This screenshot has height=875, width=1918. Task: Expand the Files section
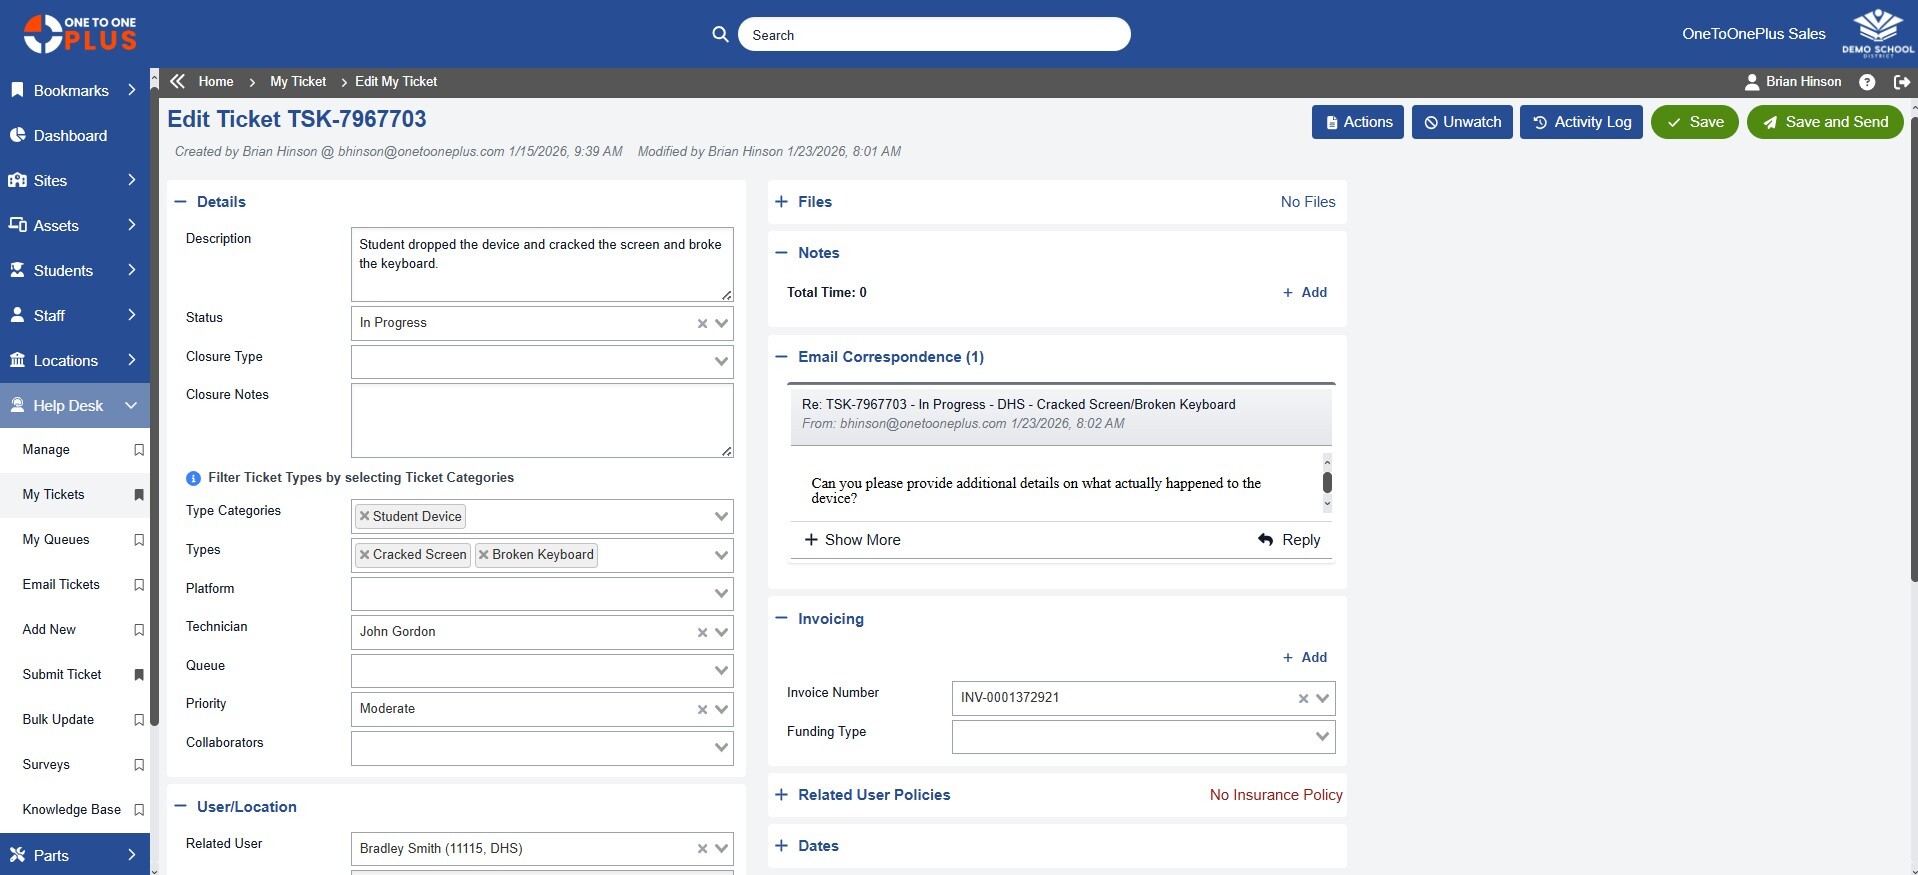pyautogui.click(x=782, y=202)
